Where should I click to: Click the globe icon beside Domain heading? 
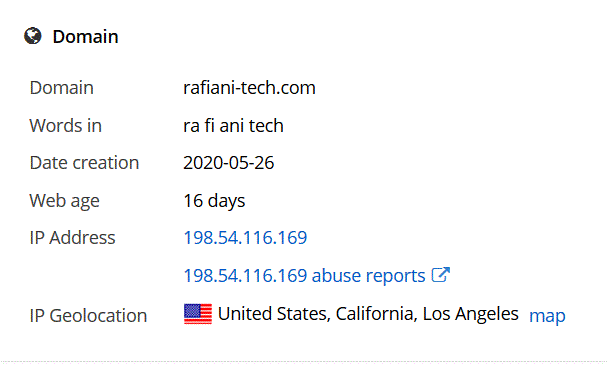coord(33,36)
